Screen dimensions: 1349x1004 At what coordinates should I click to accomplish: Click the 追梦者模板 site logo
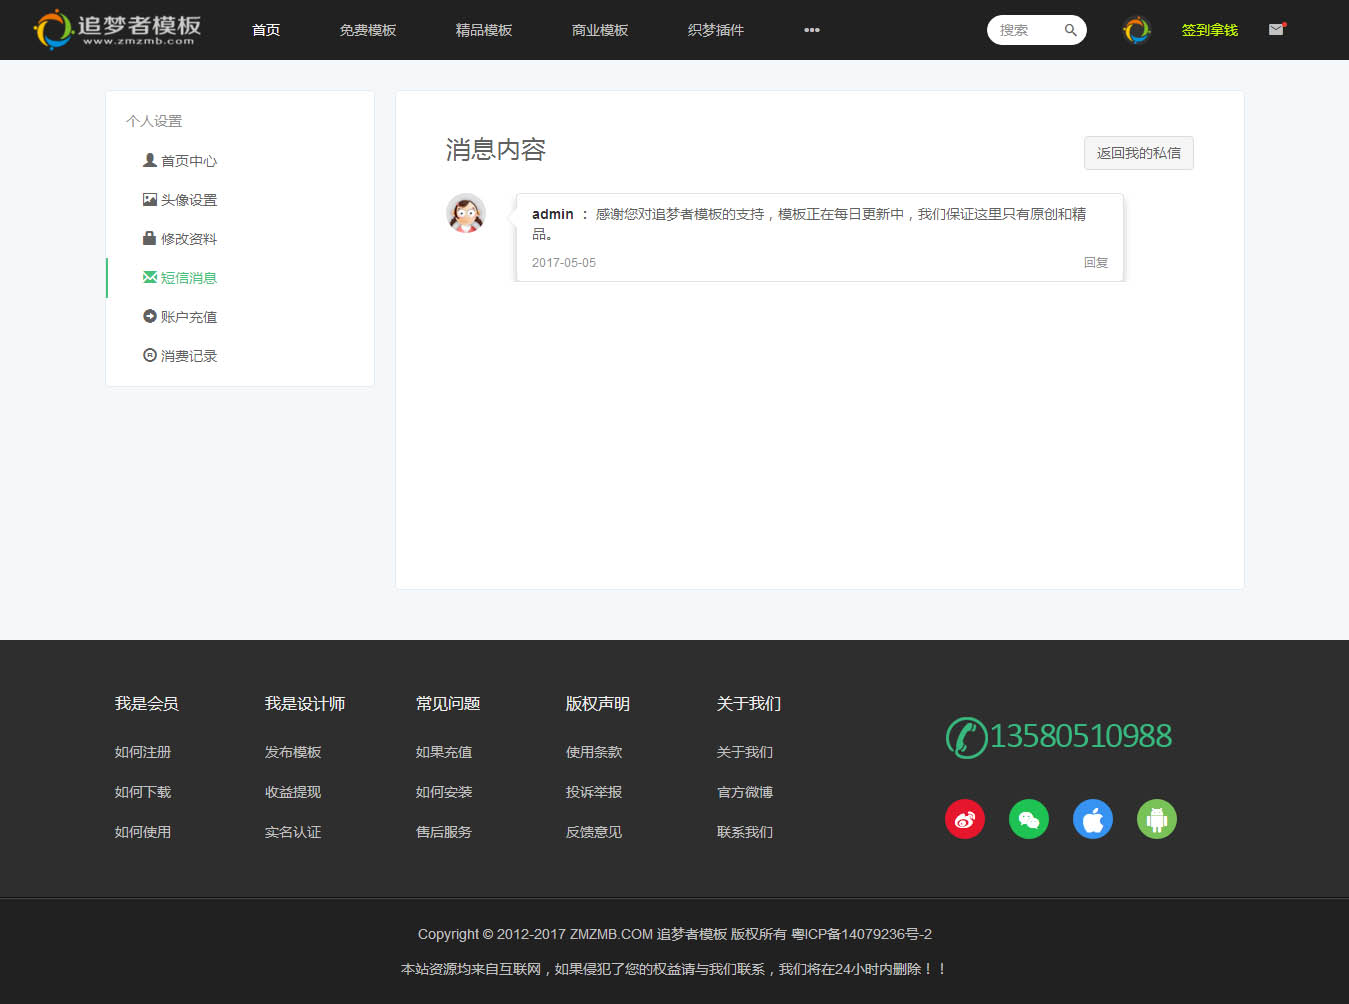118,29
